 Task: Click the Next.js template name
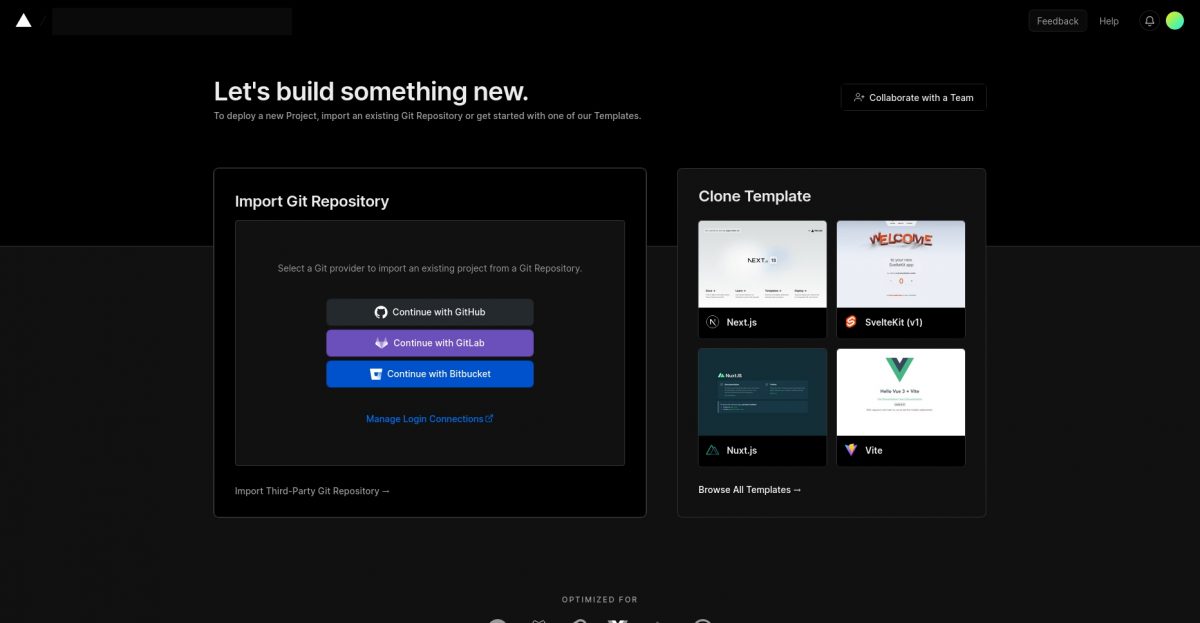(x=742, y=322)
